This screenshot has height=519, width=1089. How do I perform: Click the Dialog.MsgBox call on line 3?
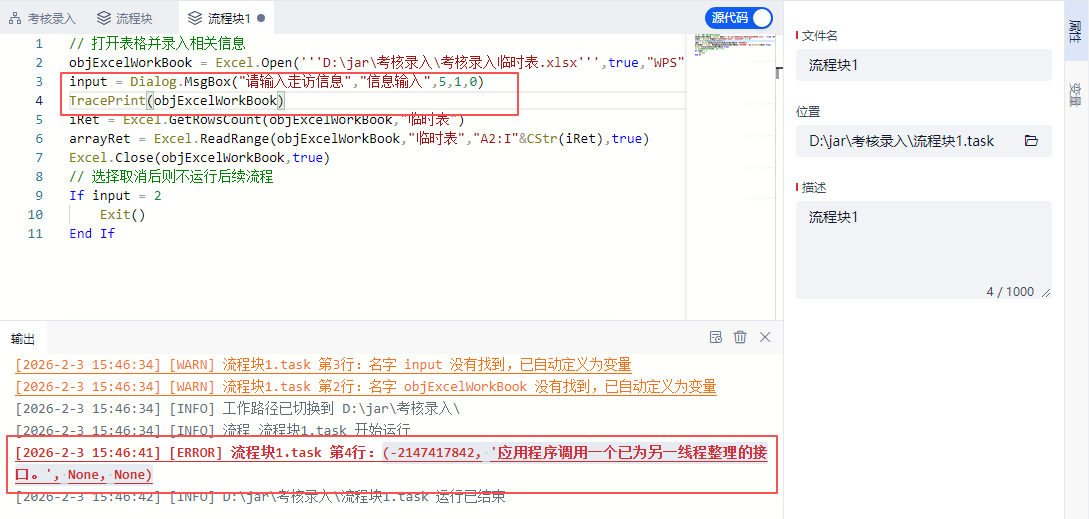(276, 82)
